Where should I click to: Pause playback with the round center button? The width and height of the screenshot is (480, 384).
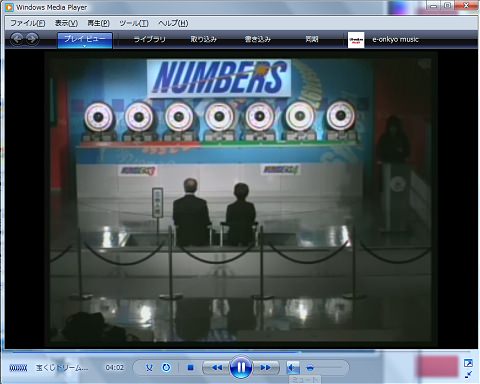(240, 367)
